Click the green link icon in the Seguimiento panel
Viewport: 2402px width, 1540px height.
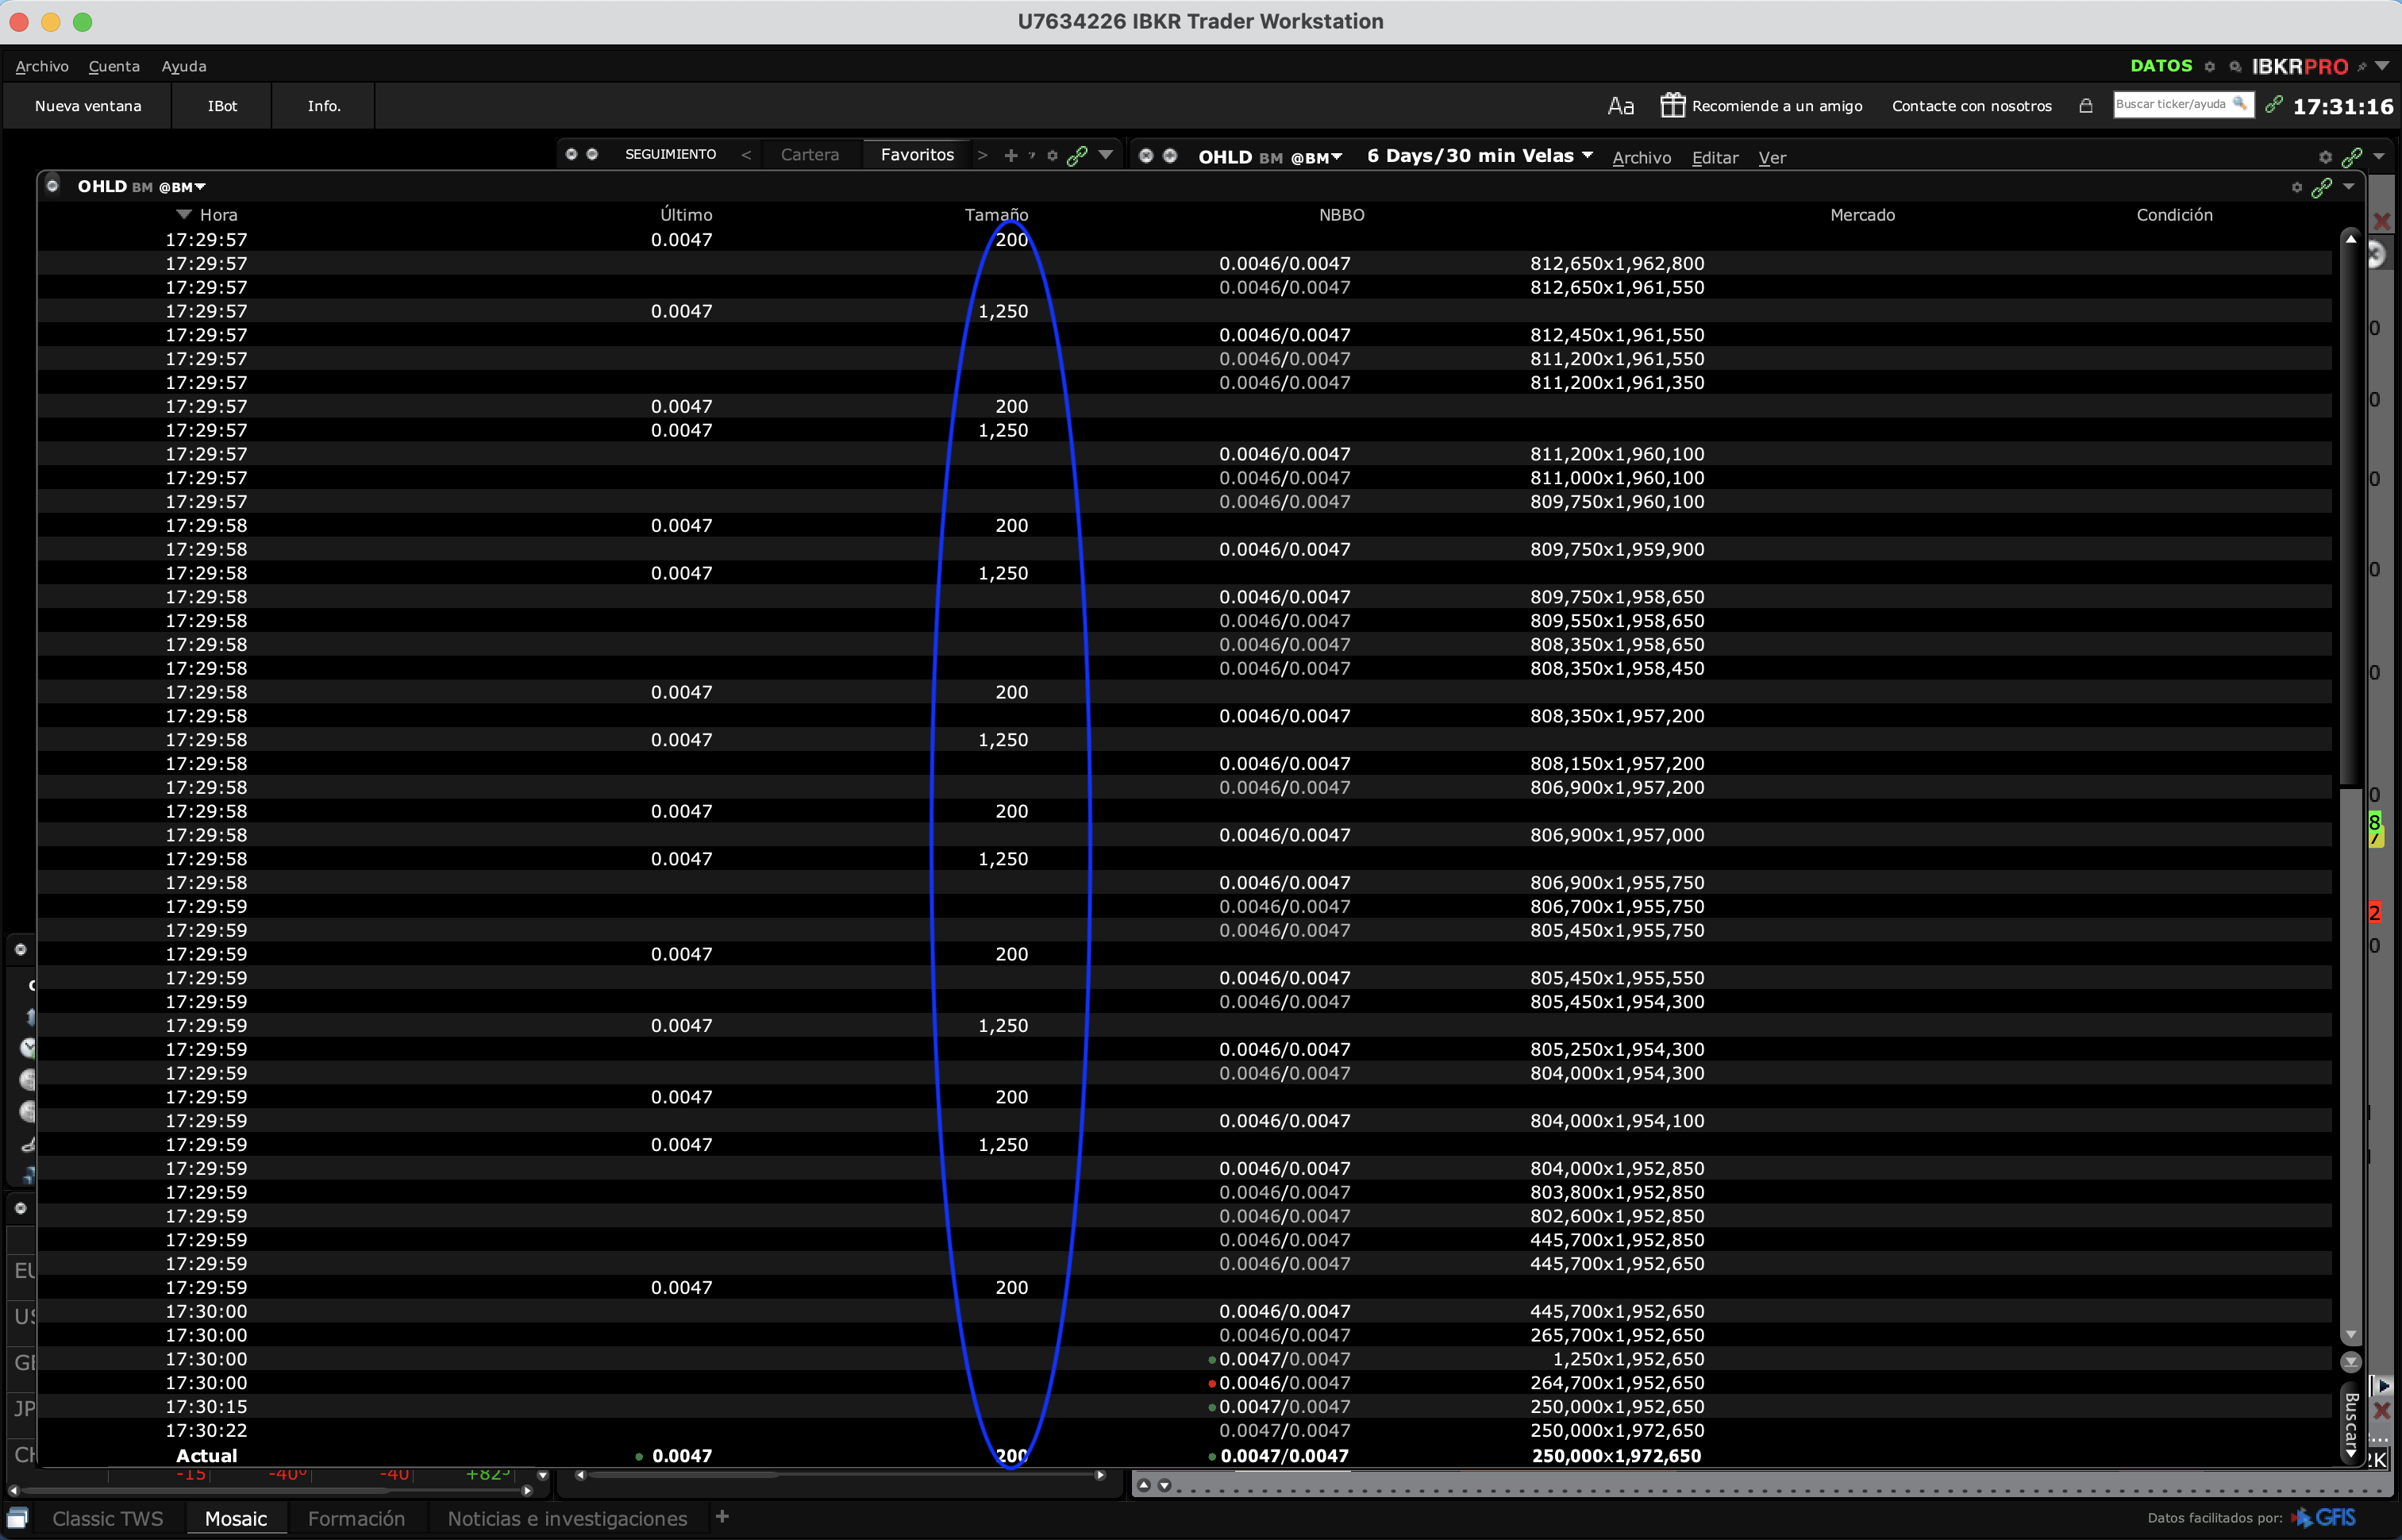(1077, 155)
